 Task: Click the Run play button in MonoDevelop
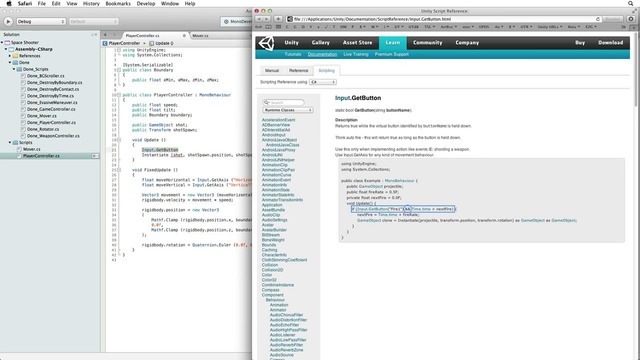pos(8,22)
